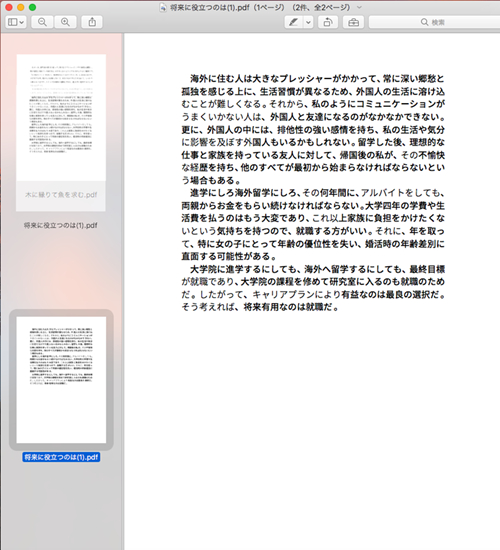Click the unselected 将来に役立つのは(1).pdf gray label

pyautogui.click(x=61, y=225)
